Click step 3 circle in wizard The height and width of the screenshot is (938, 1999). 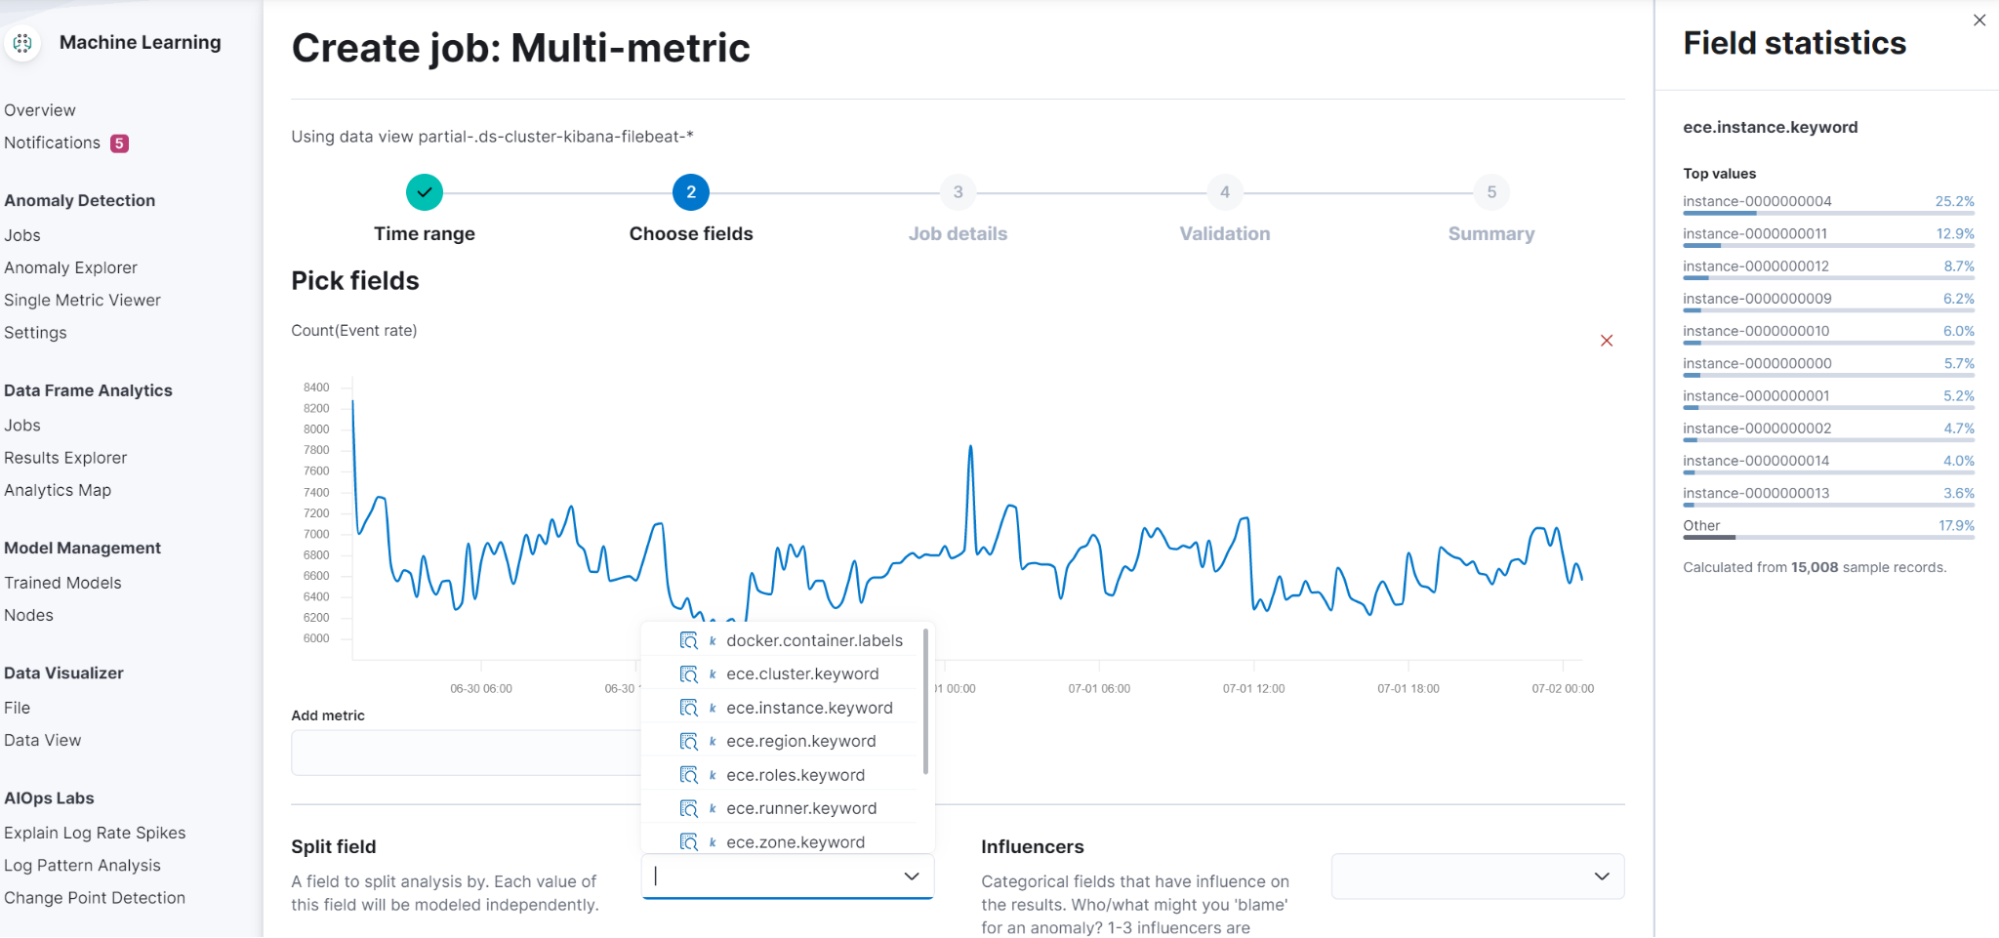click(x=958, y=192)
